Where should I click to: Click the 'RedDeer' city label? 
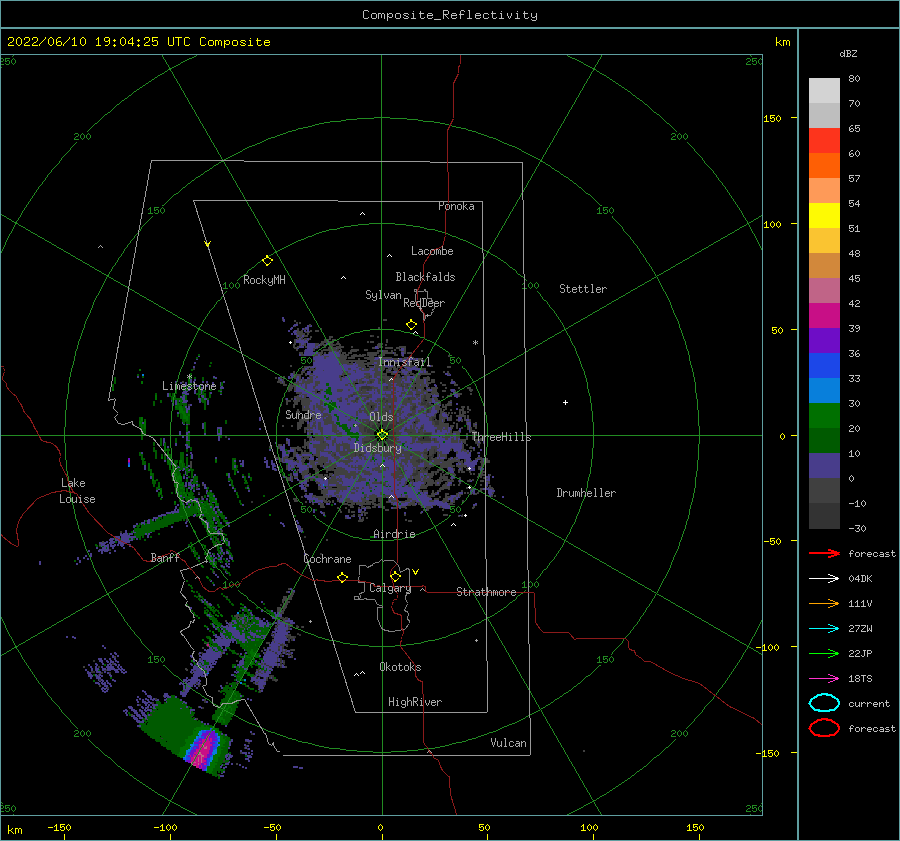tap(424, 303)
